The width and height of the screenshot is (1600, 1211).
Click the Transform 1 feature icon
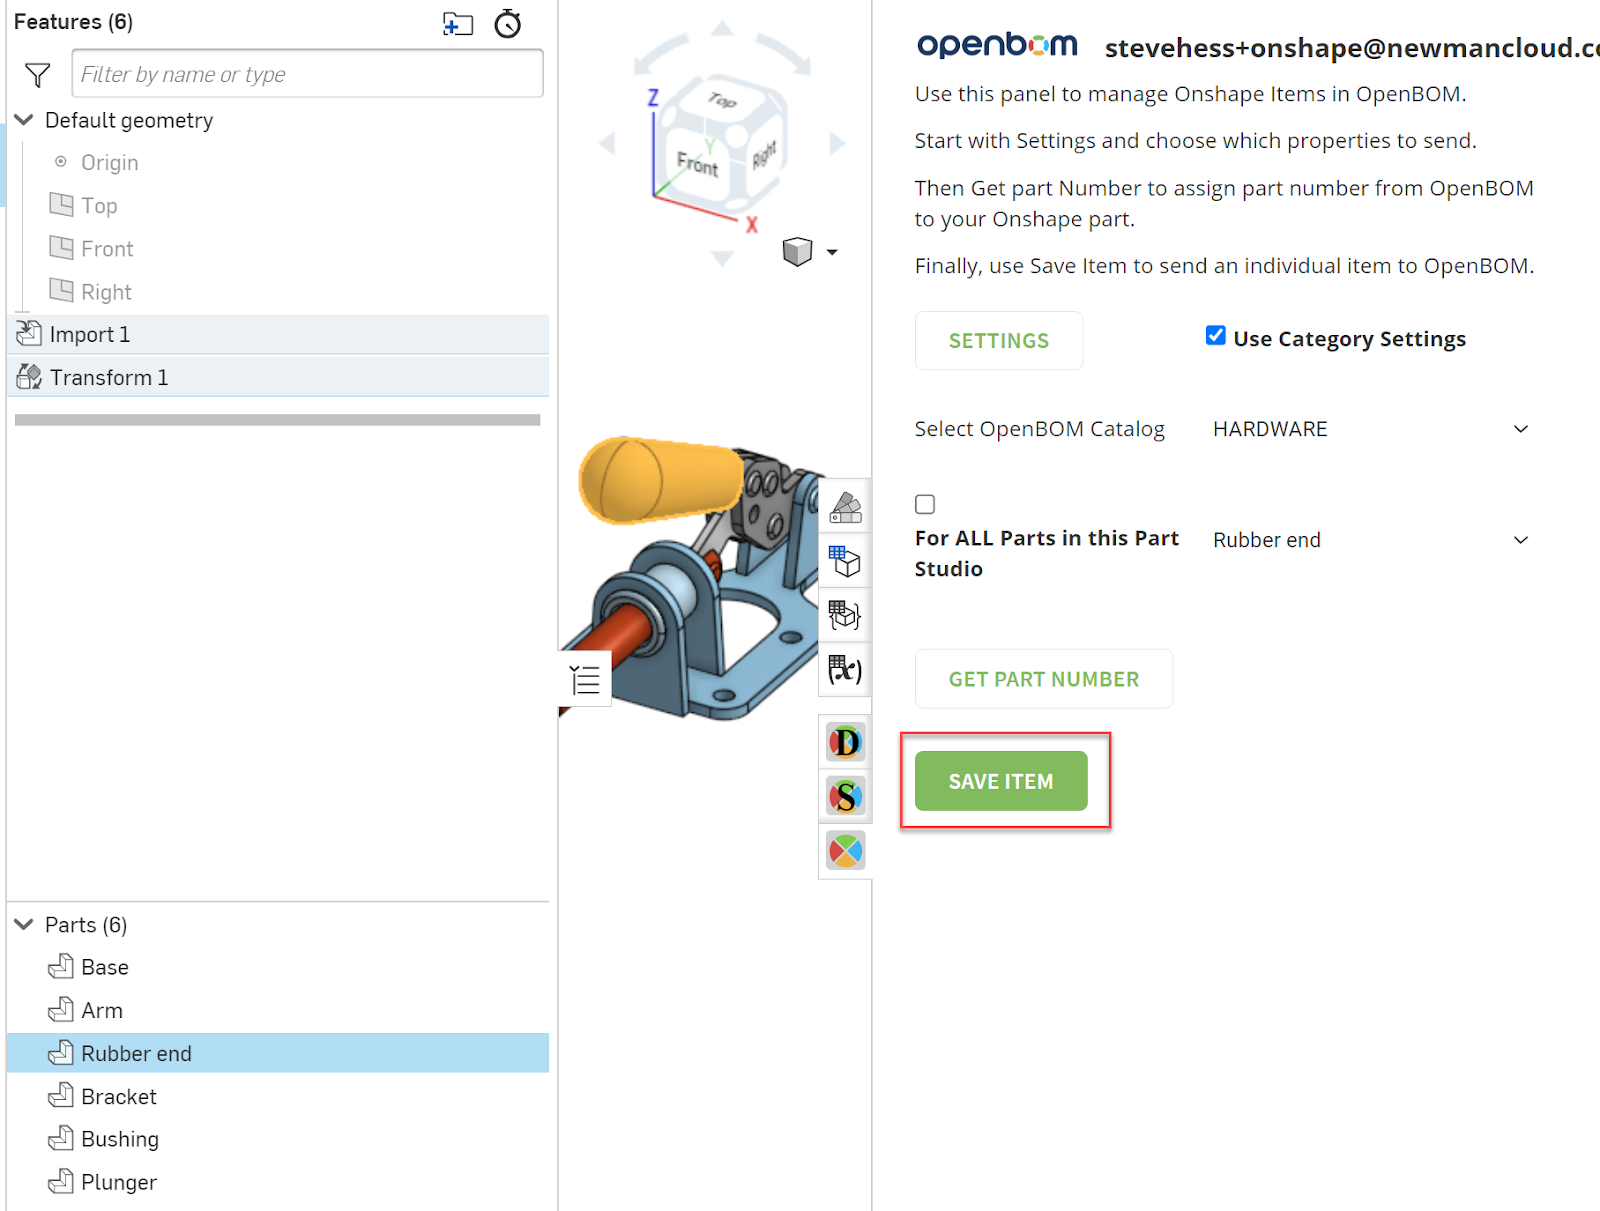coord(29,377)
